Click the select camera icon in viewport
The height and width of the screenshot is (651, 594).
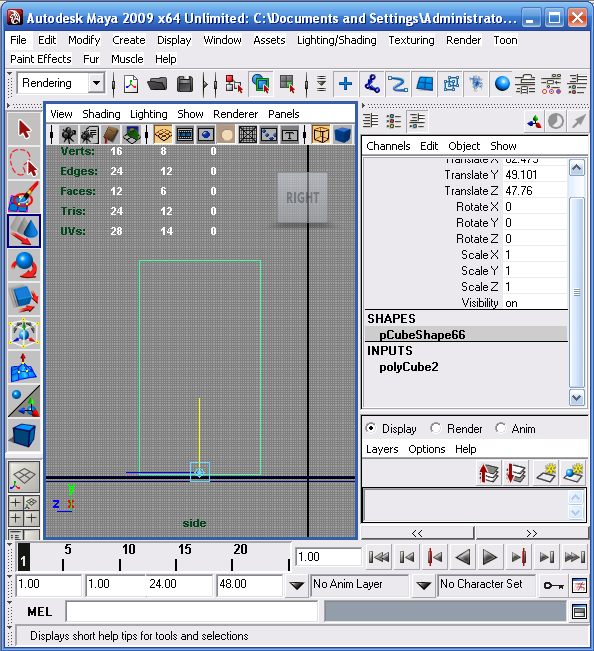[68, 135]
